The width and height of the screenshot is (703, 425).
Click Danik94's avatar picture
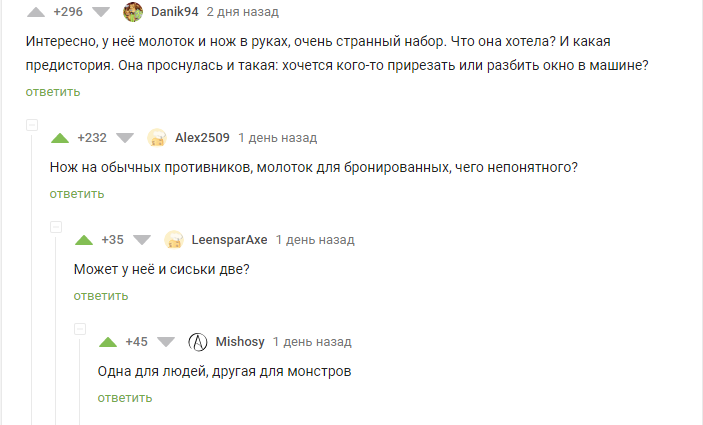pos(132,12)
